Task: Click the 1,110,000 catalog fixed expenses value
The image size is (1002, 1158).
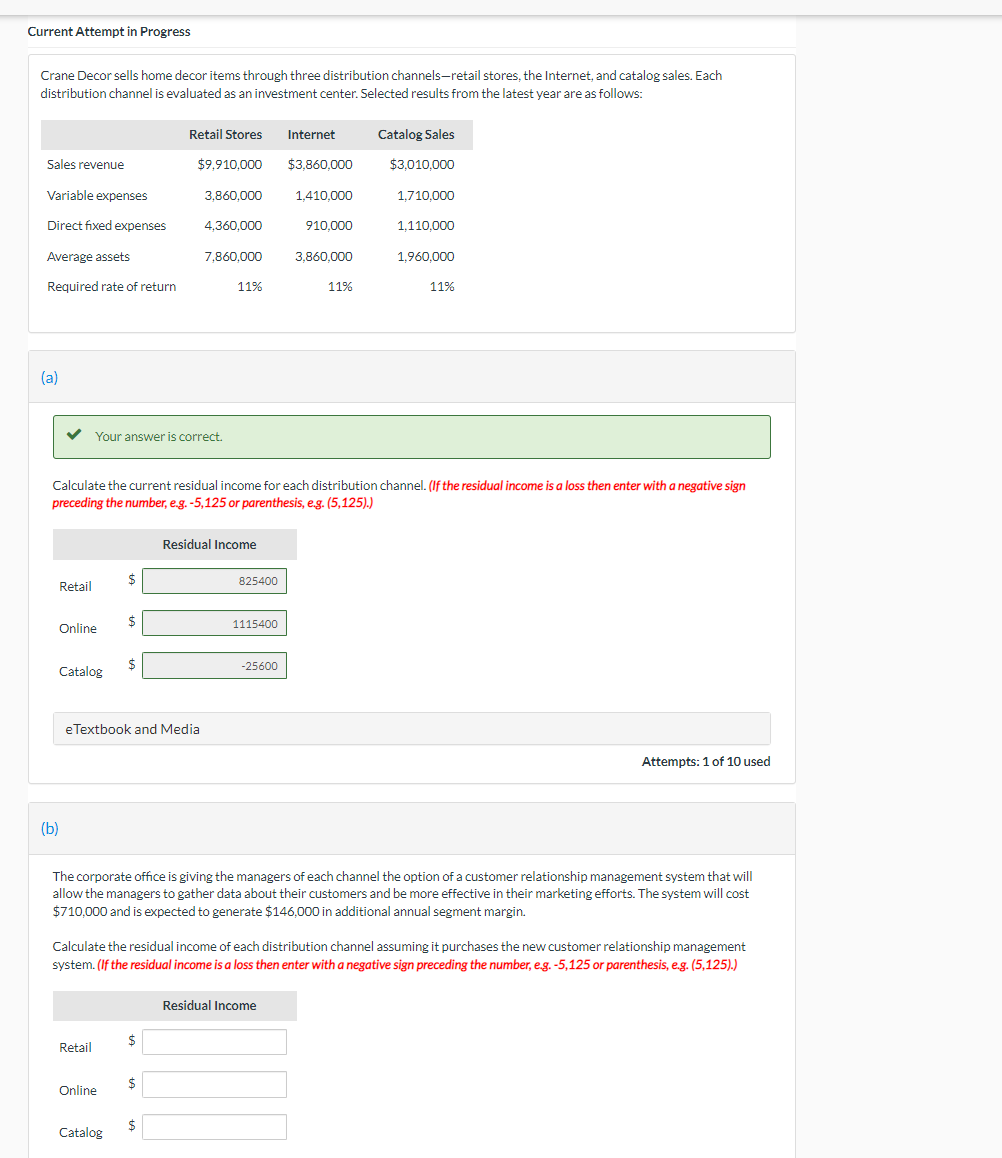Action: coord(425,226)
